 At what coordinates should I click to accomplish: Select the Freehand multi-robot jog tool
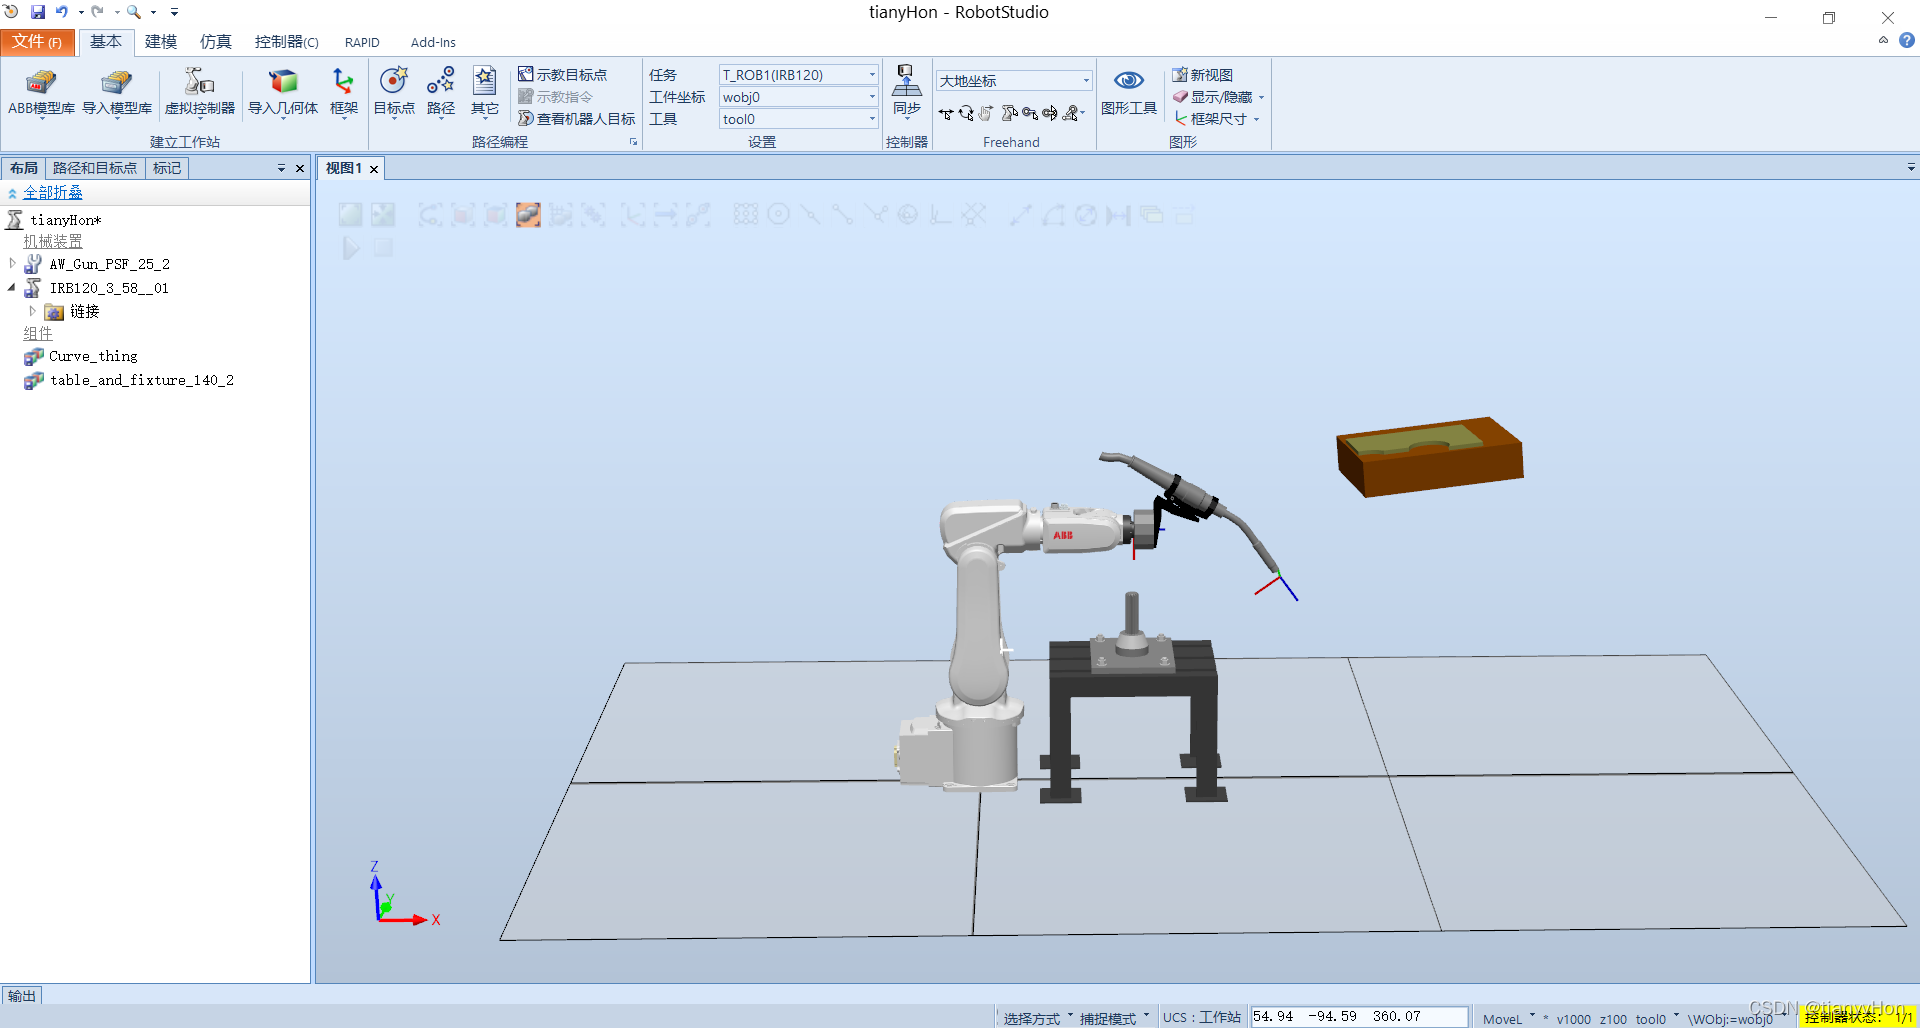1071,113
